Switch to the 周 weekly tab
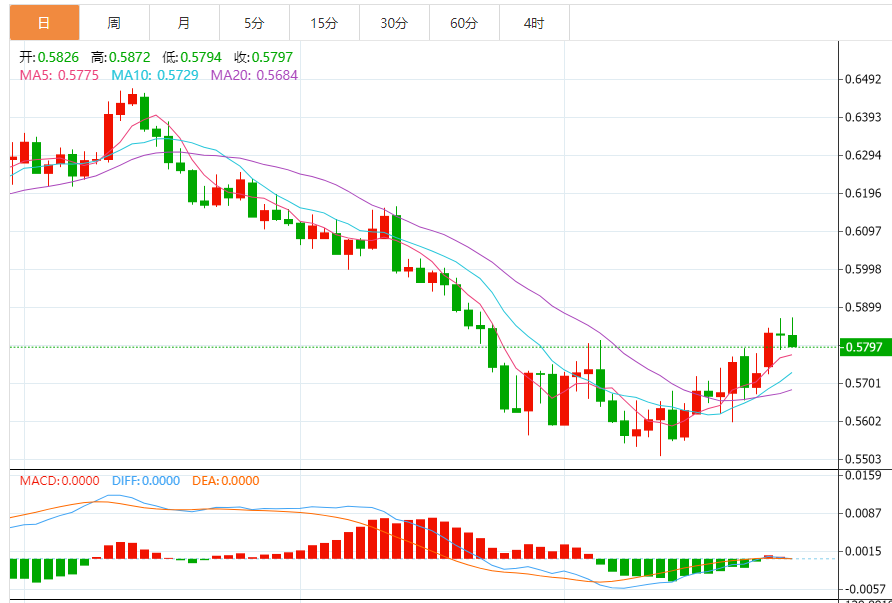892x603 pixels. (114, 22)
